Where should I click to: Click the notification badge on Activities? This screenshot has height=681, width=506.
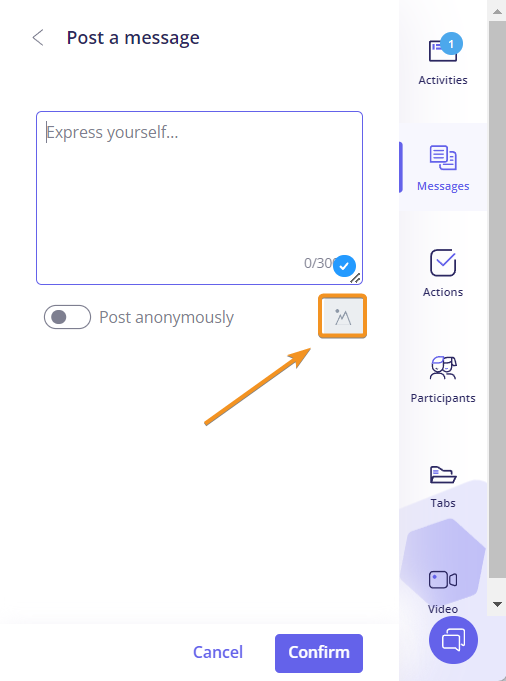(451, 43)
